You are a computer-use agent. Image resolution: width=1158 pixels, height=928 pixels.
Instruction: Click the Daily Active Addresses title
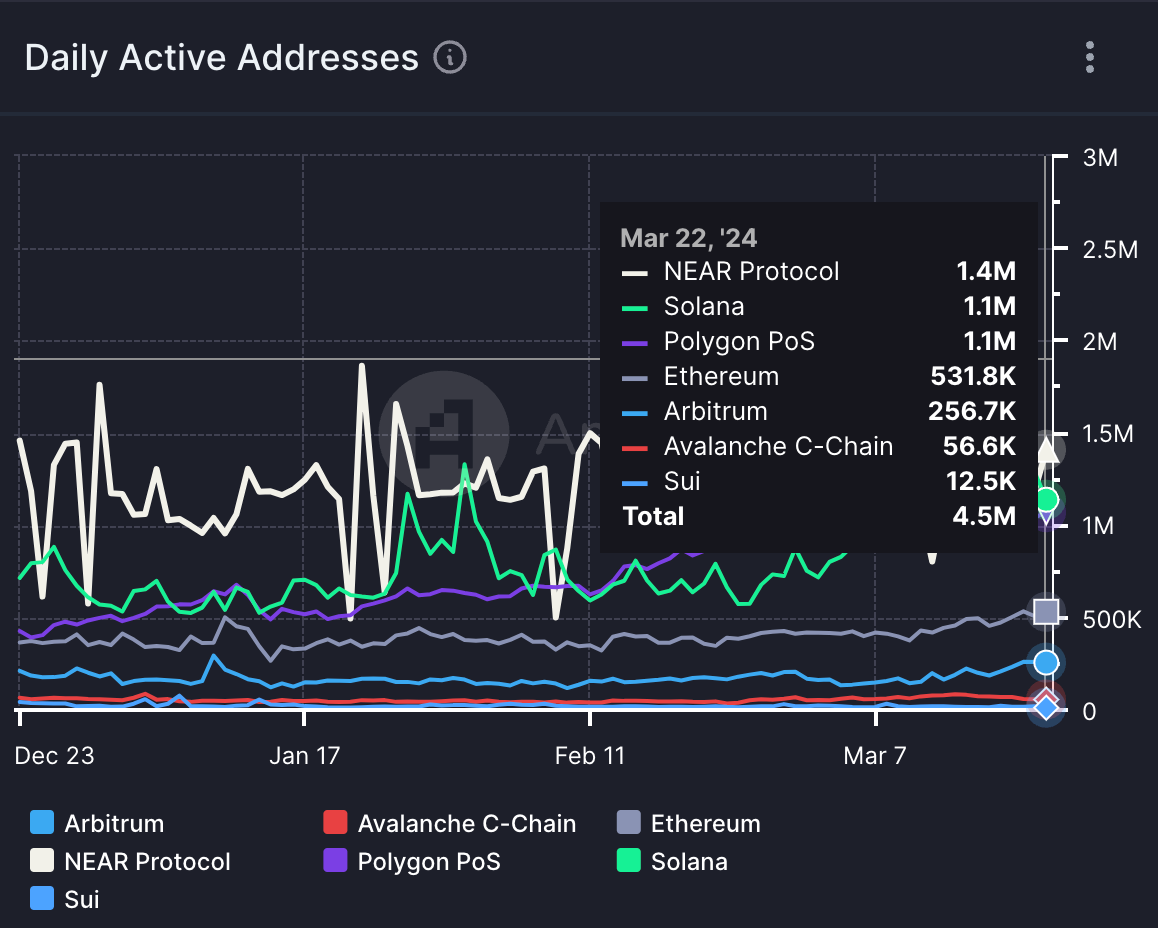[222, 58]
